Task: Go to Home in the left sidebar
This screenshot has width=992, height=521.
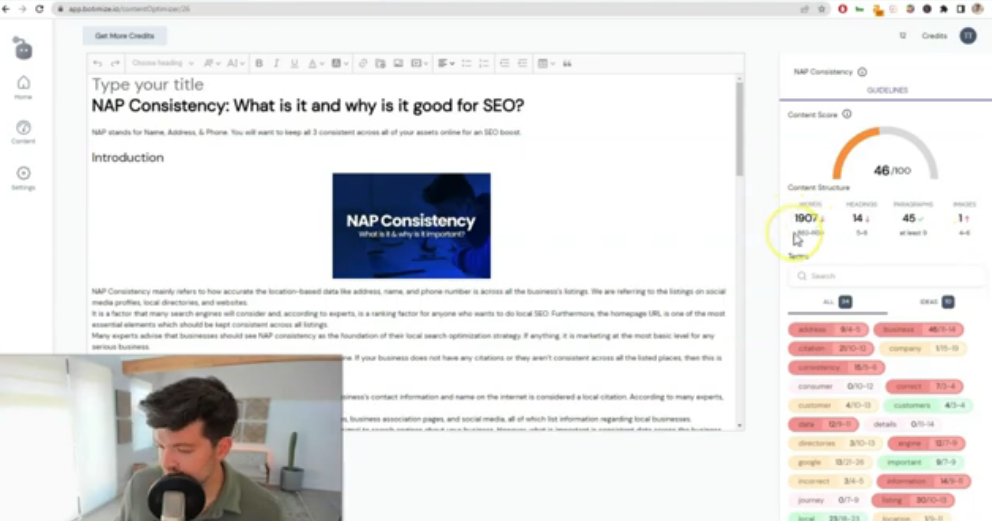Action: [23, 87]
